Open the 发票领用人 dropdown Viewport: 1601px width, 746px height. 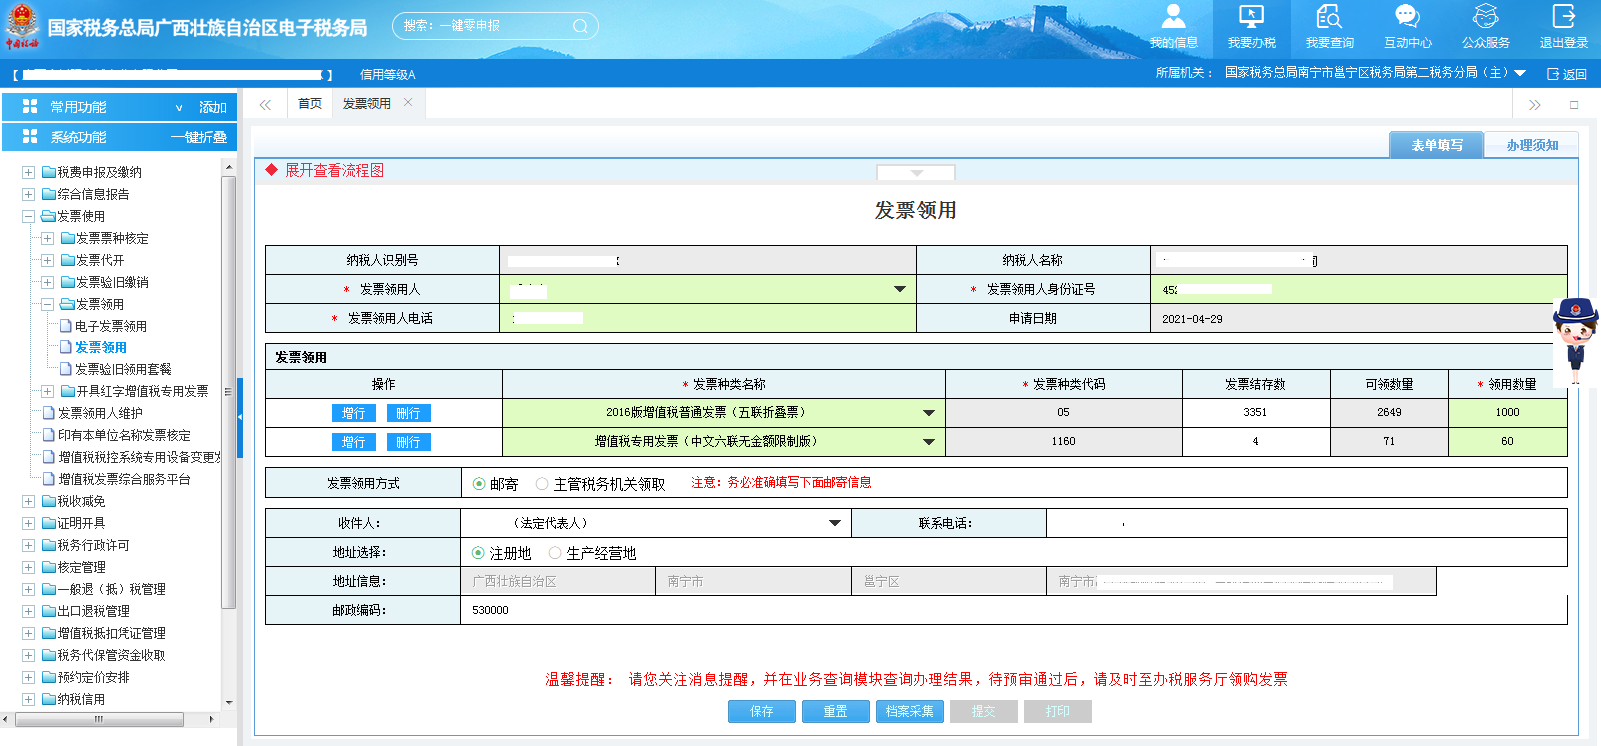click(899, 290)
